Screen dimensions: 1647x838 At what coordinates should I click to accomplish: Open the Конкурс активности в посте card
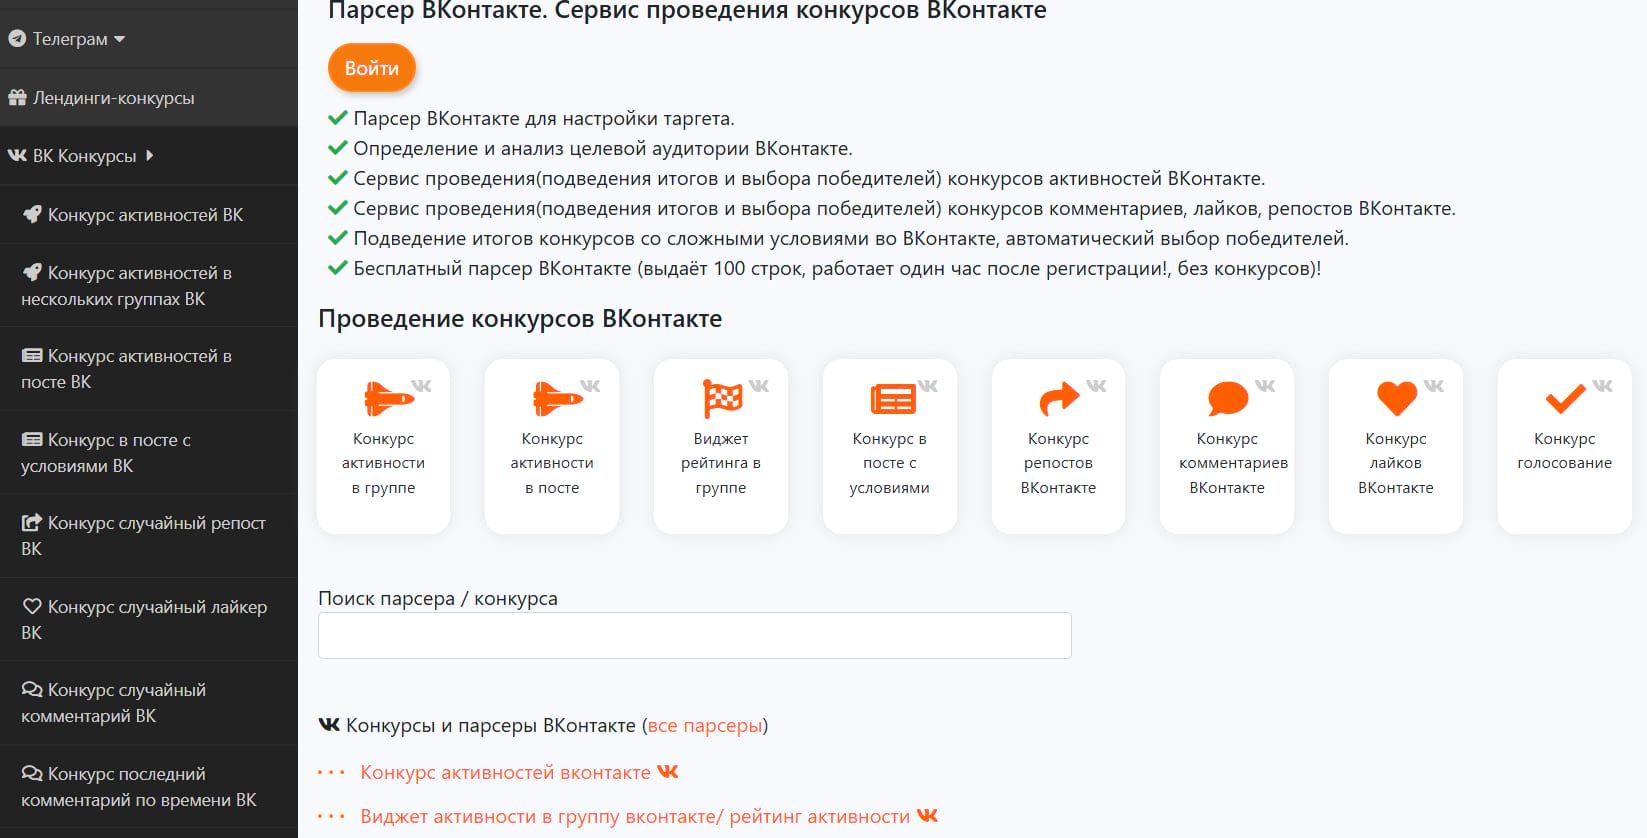(552, 446)
